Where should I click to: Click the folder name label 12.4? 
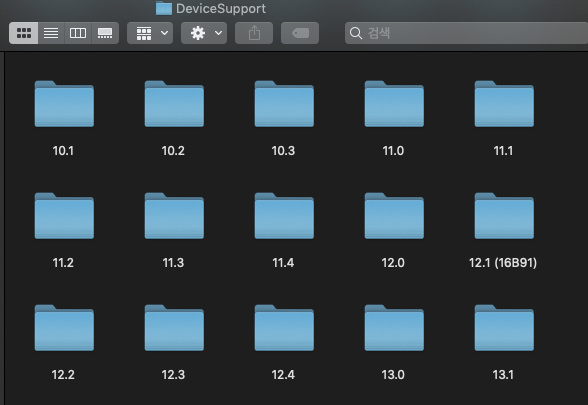coord(283,375)
